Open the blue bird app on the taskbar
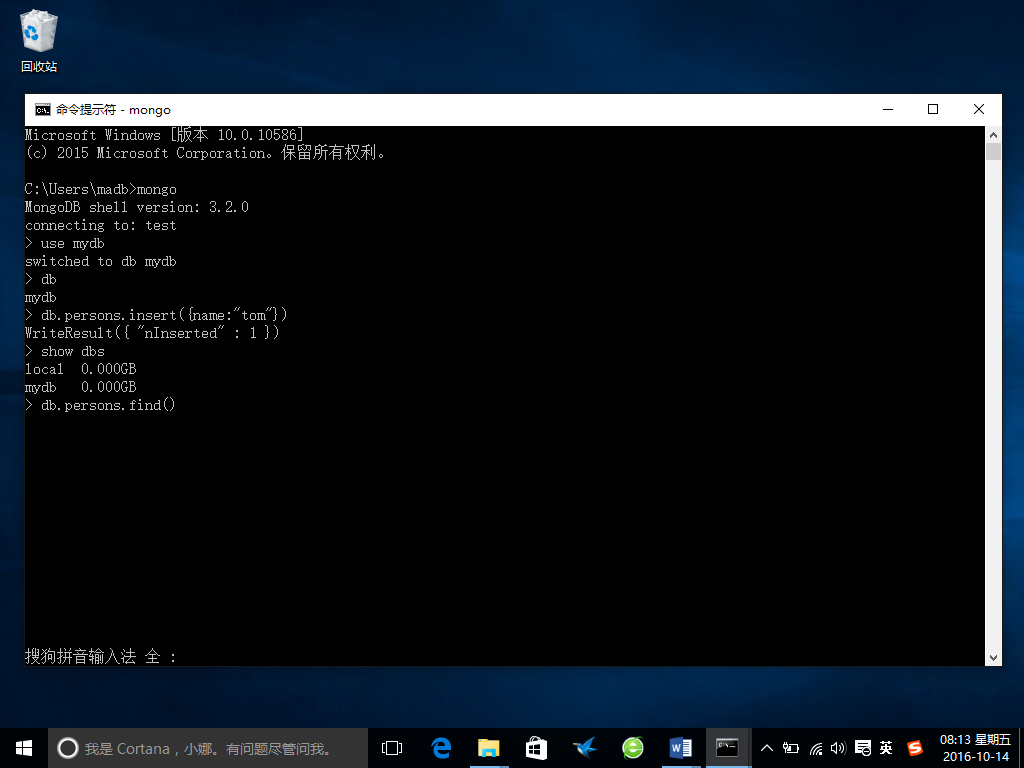Viewport: 1024px width, 768px height. coord(584,748)
